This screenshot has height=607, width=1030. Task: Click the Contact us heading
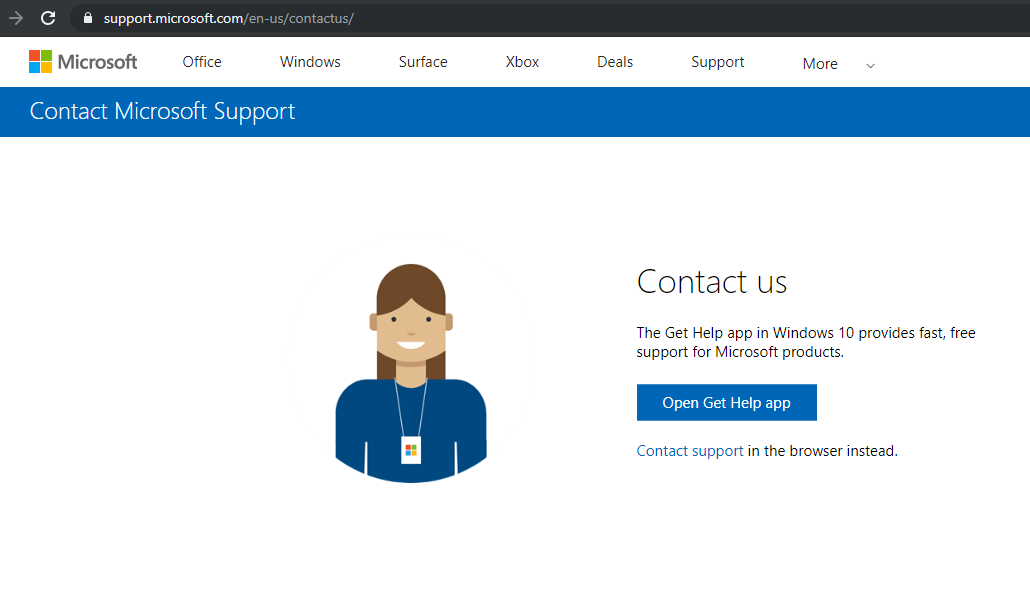(712, 282)
